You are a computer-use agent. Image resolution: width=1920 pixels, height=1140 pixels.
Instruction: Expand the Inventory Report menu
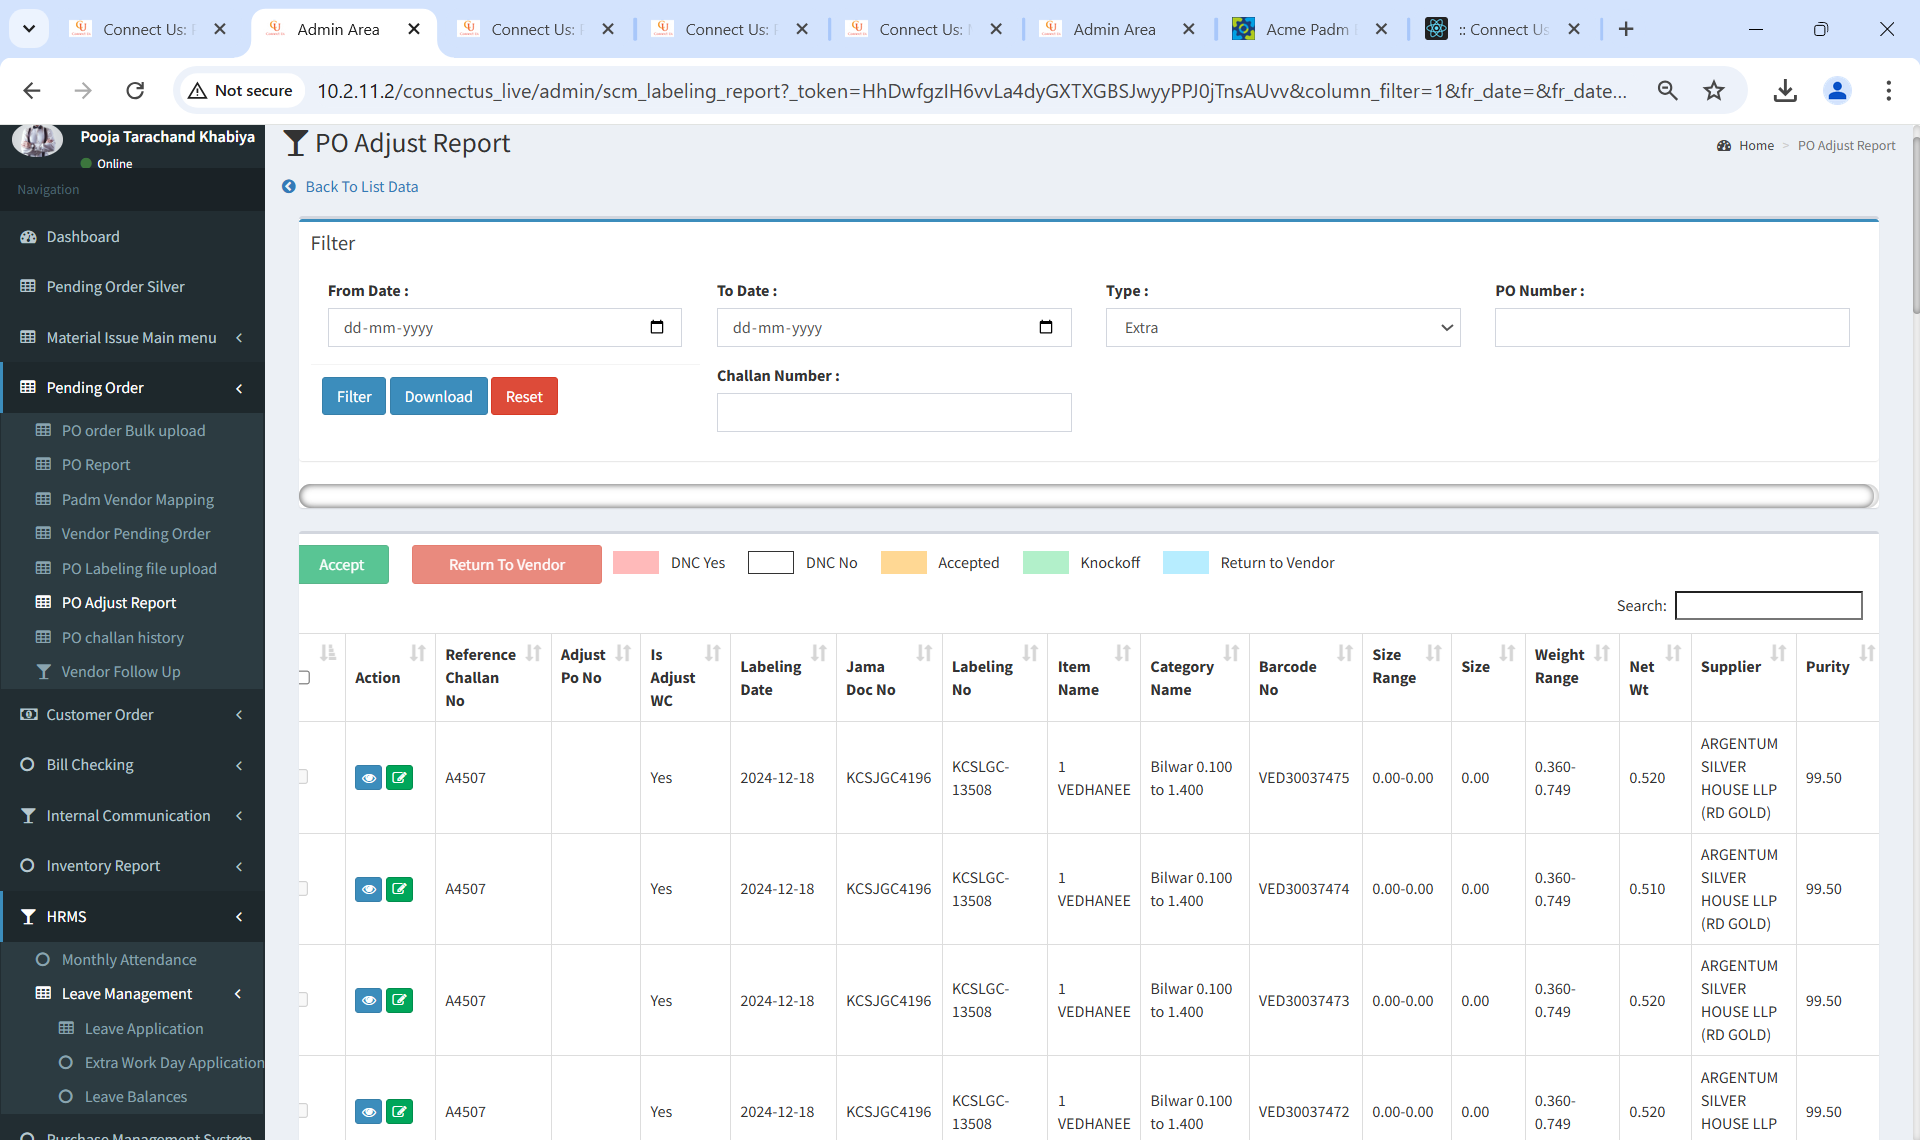click(132, 866)
